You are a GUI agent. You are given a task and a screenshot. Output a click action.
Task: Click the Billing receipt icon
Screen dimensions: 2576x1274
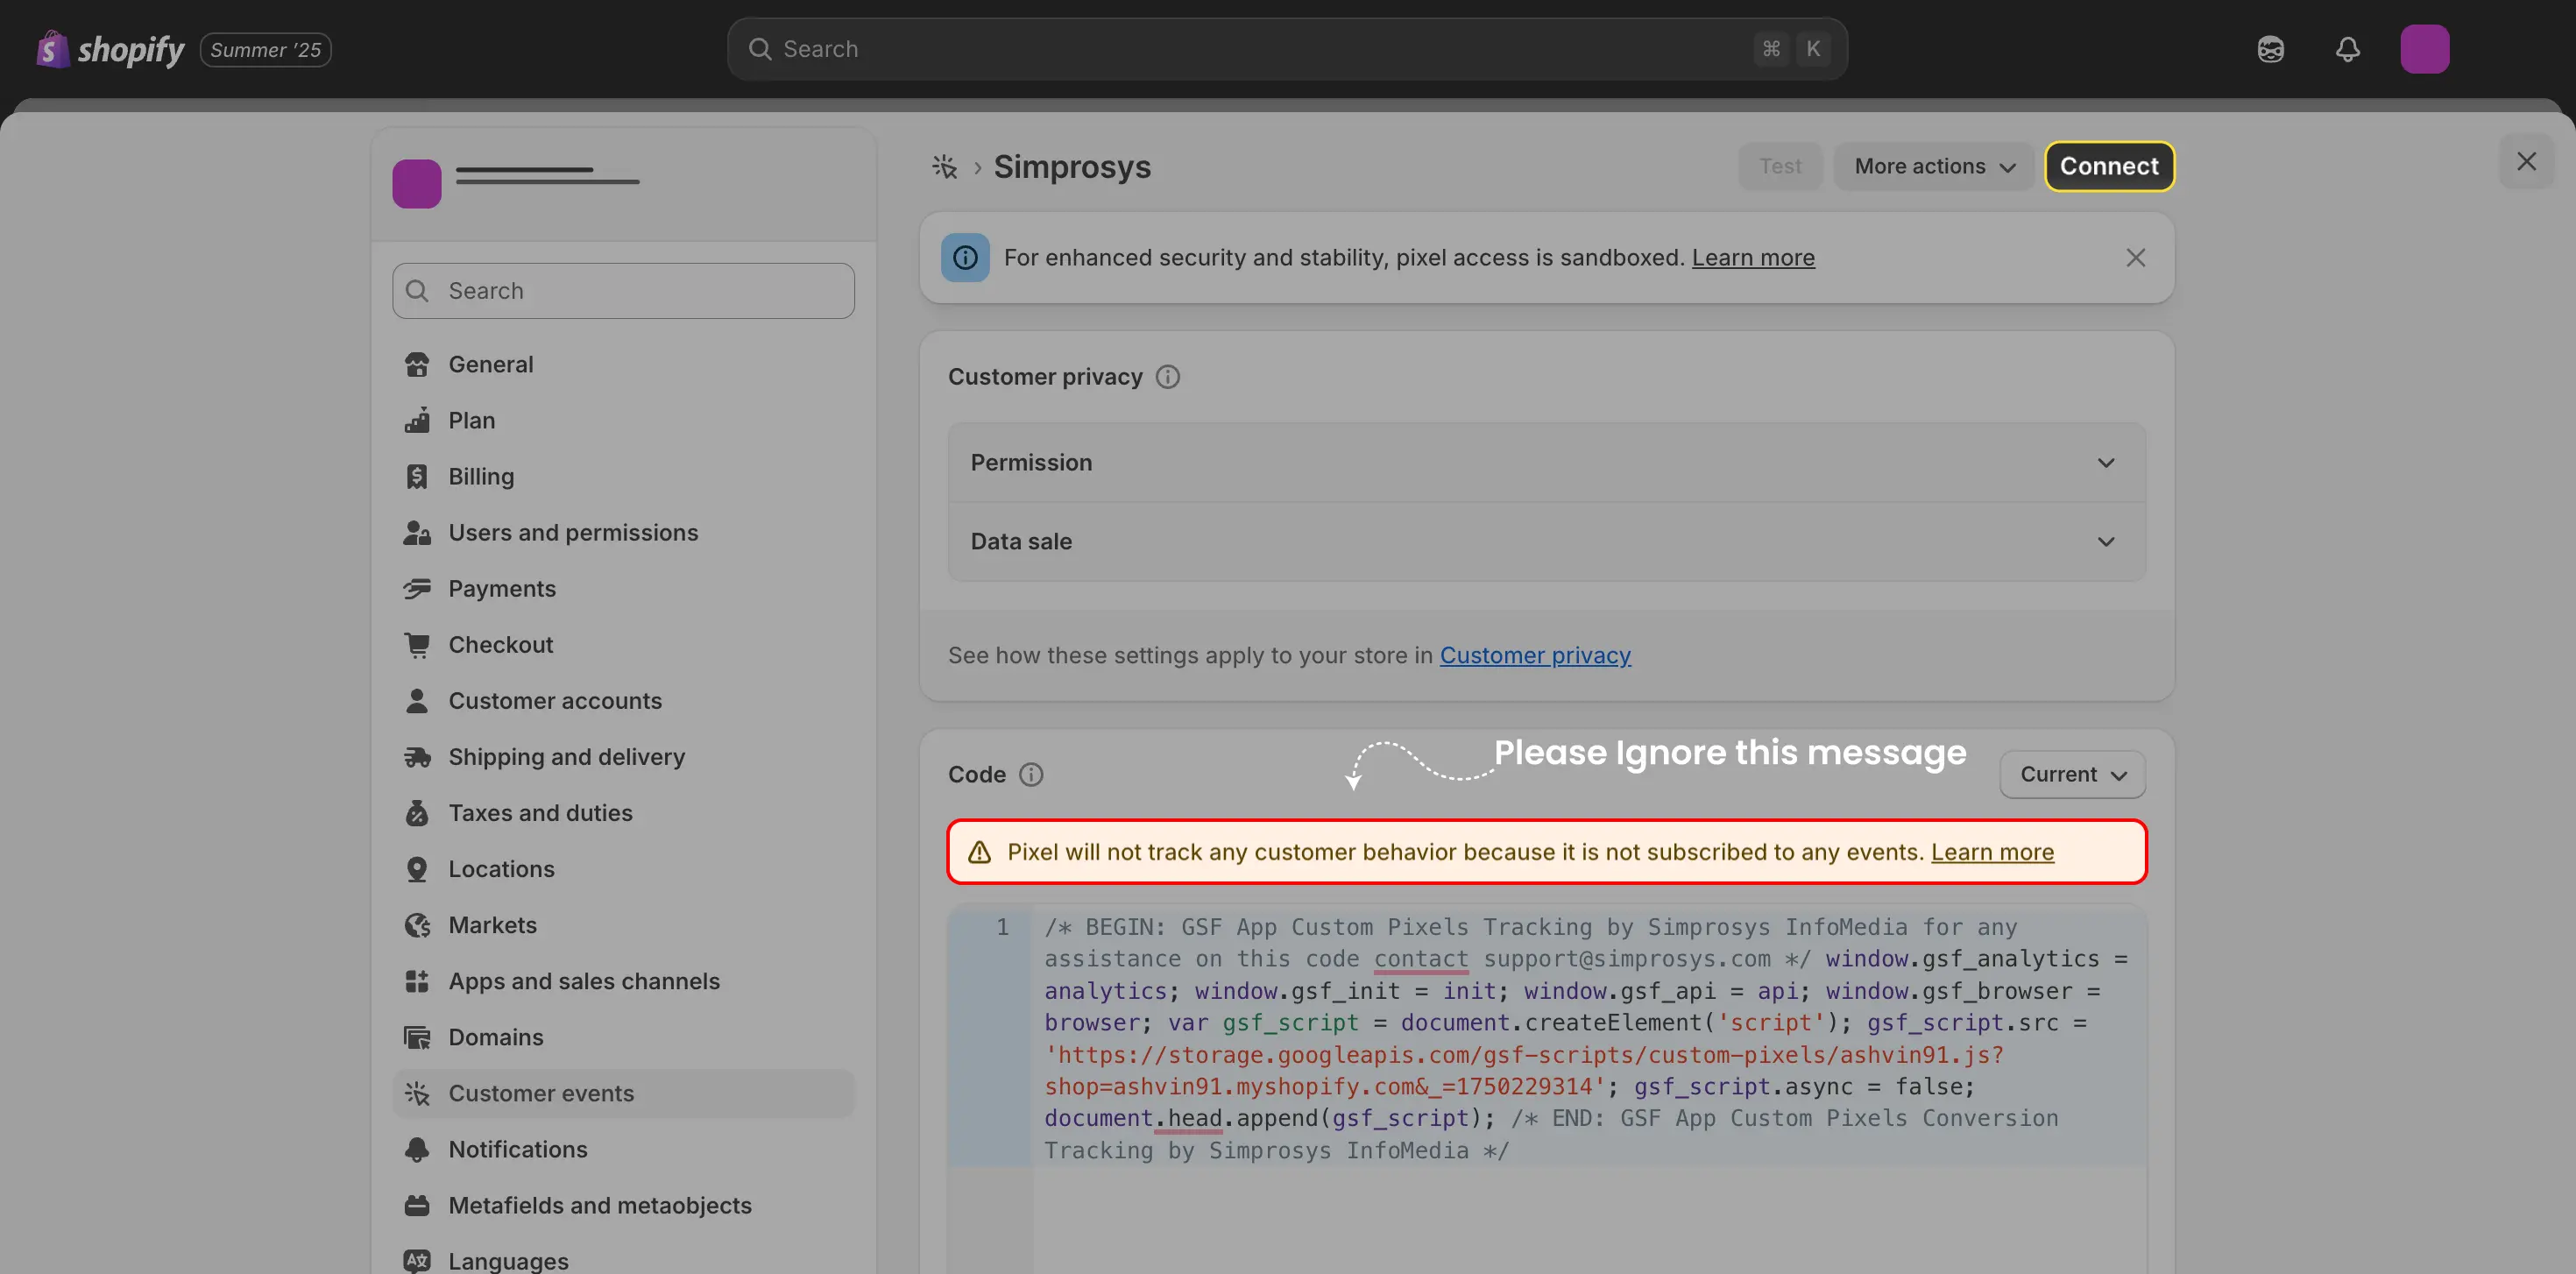point(417,477)
